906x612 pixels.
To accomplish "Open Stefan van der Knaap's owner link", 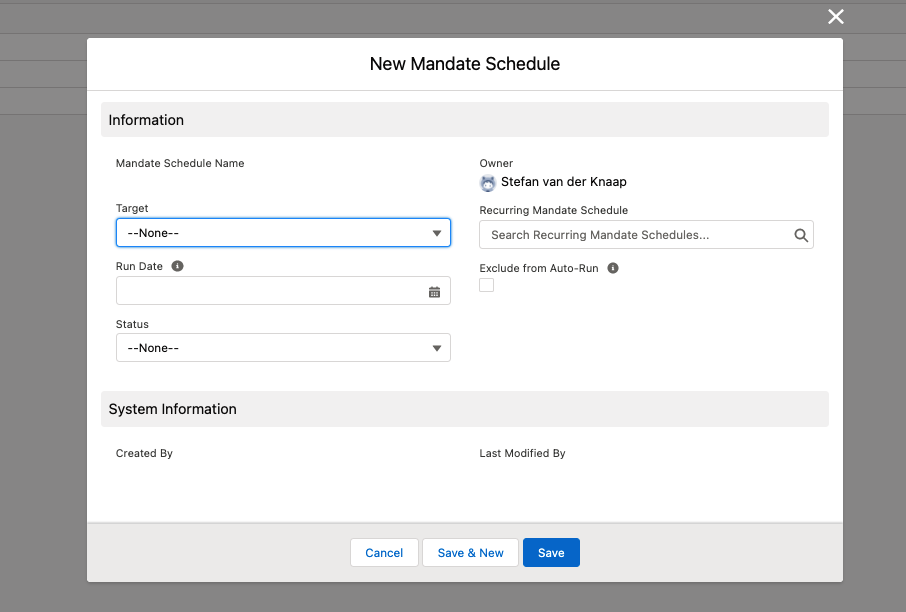I will pos(563,181).
